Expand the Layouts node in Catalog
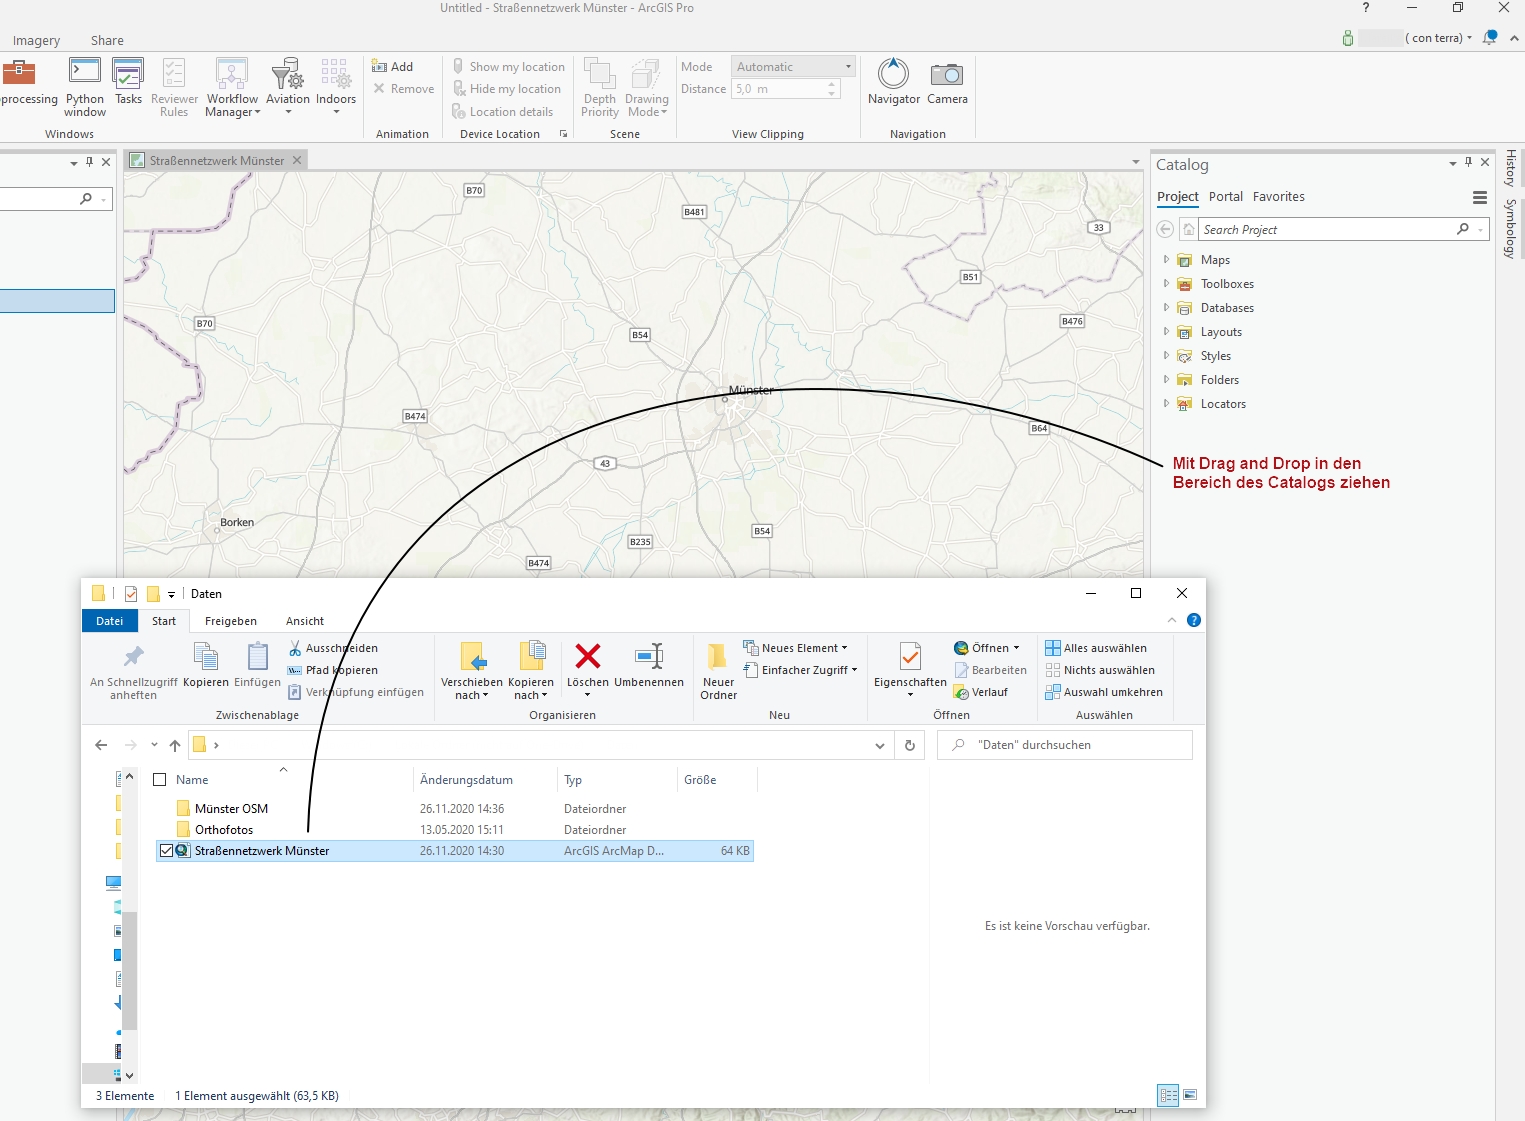This screenshot has height=1121, width=1525. coord(1166,331)
